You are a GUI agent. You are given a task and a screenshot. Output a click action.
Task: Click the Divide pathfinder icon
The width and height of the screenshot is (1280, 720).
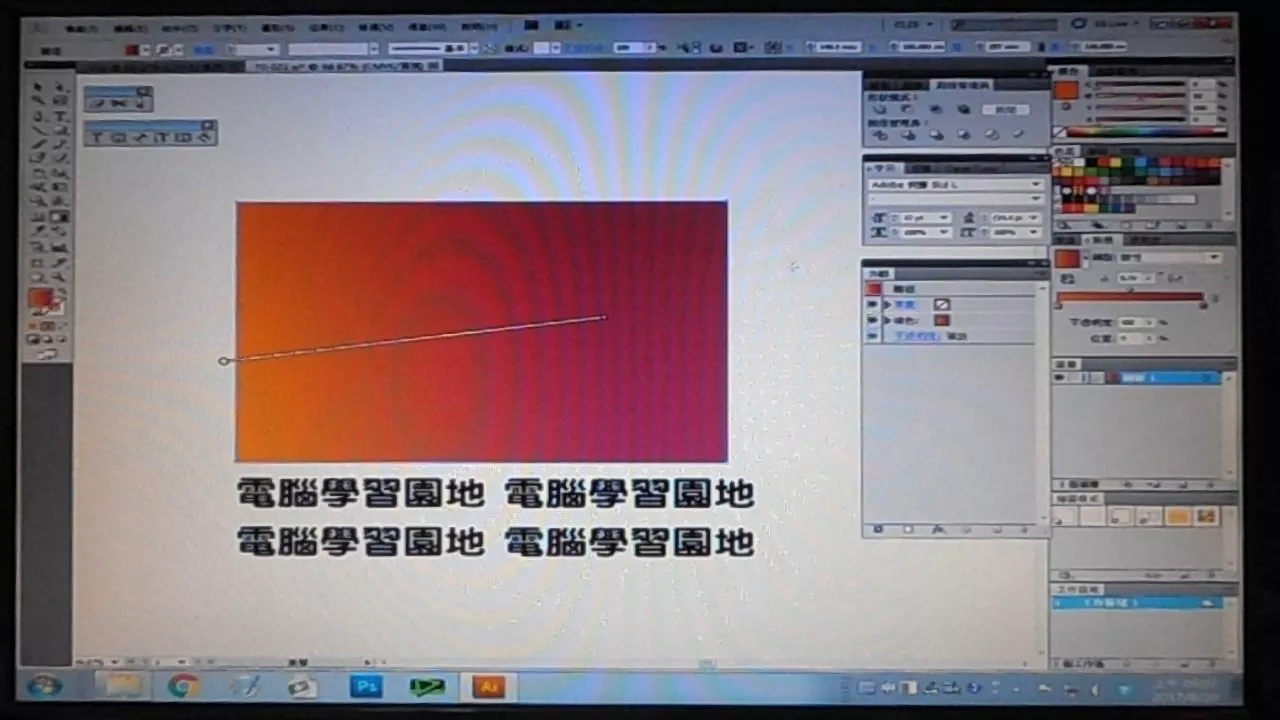(x=880, y=134)
